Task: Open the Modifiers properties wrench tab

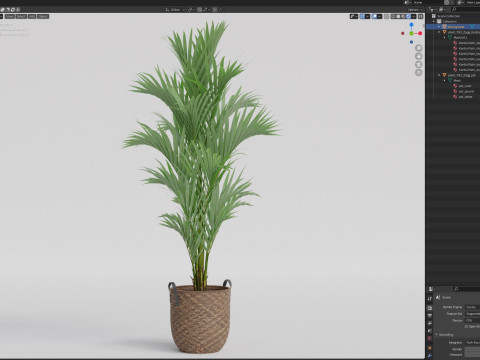Action: (430, 356)
